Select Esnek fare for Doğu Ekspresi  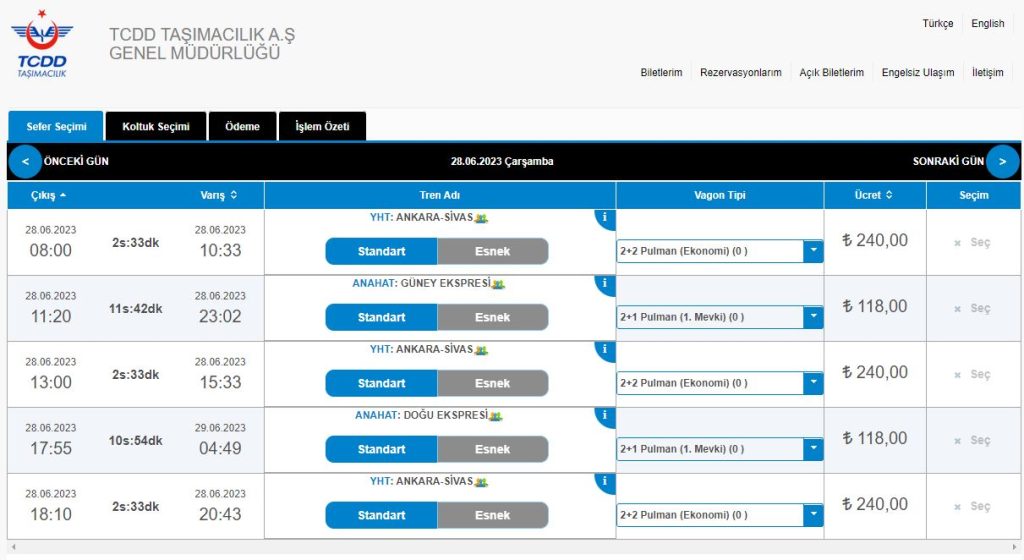coord(492,449)
